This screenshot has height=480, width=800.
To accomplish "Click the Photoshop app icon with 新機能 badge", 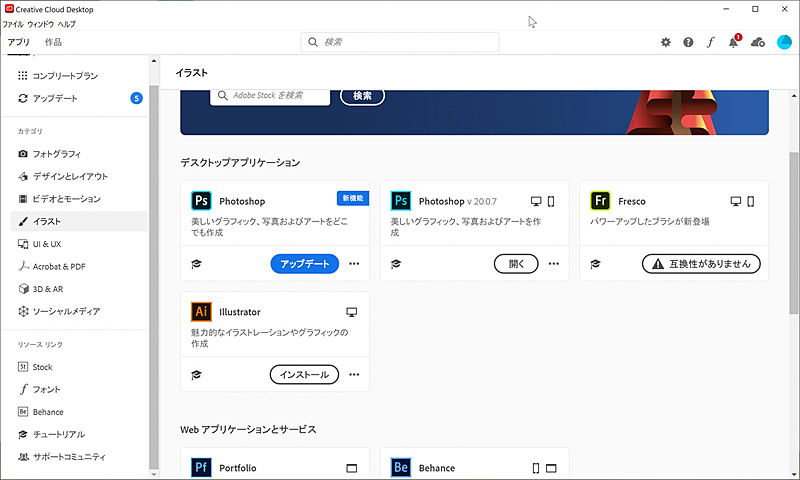I will 201,201.
